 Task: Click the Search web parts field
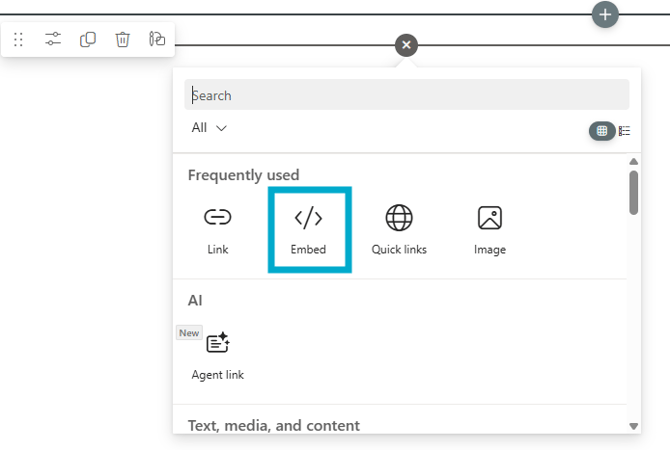click(406, 95)
